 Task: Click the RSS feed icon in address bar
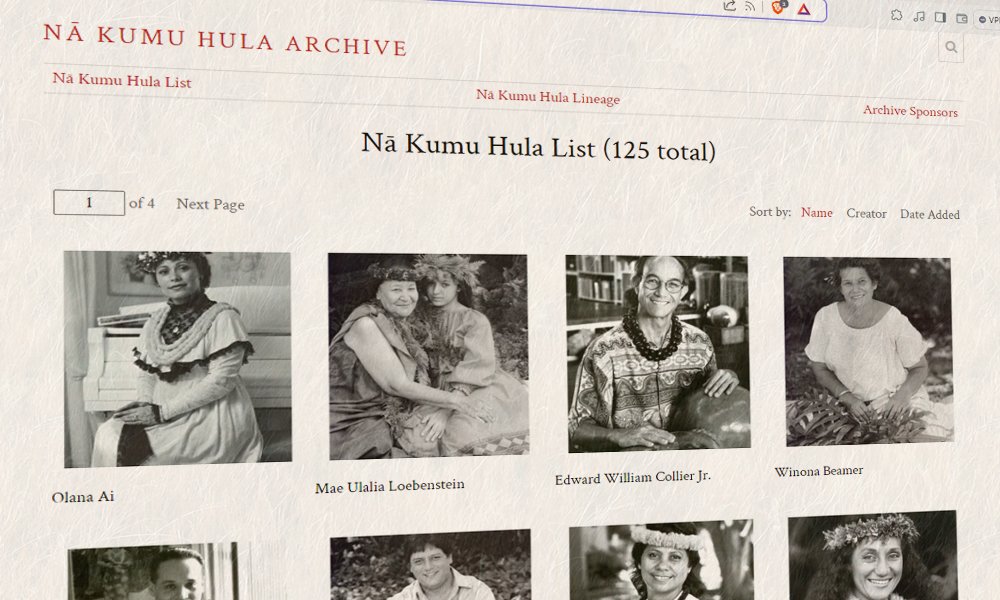click(x=750, y=6)
